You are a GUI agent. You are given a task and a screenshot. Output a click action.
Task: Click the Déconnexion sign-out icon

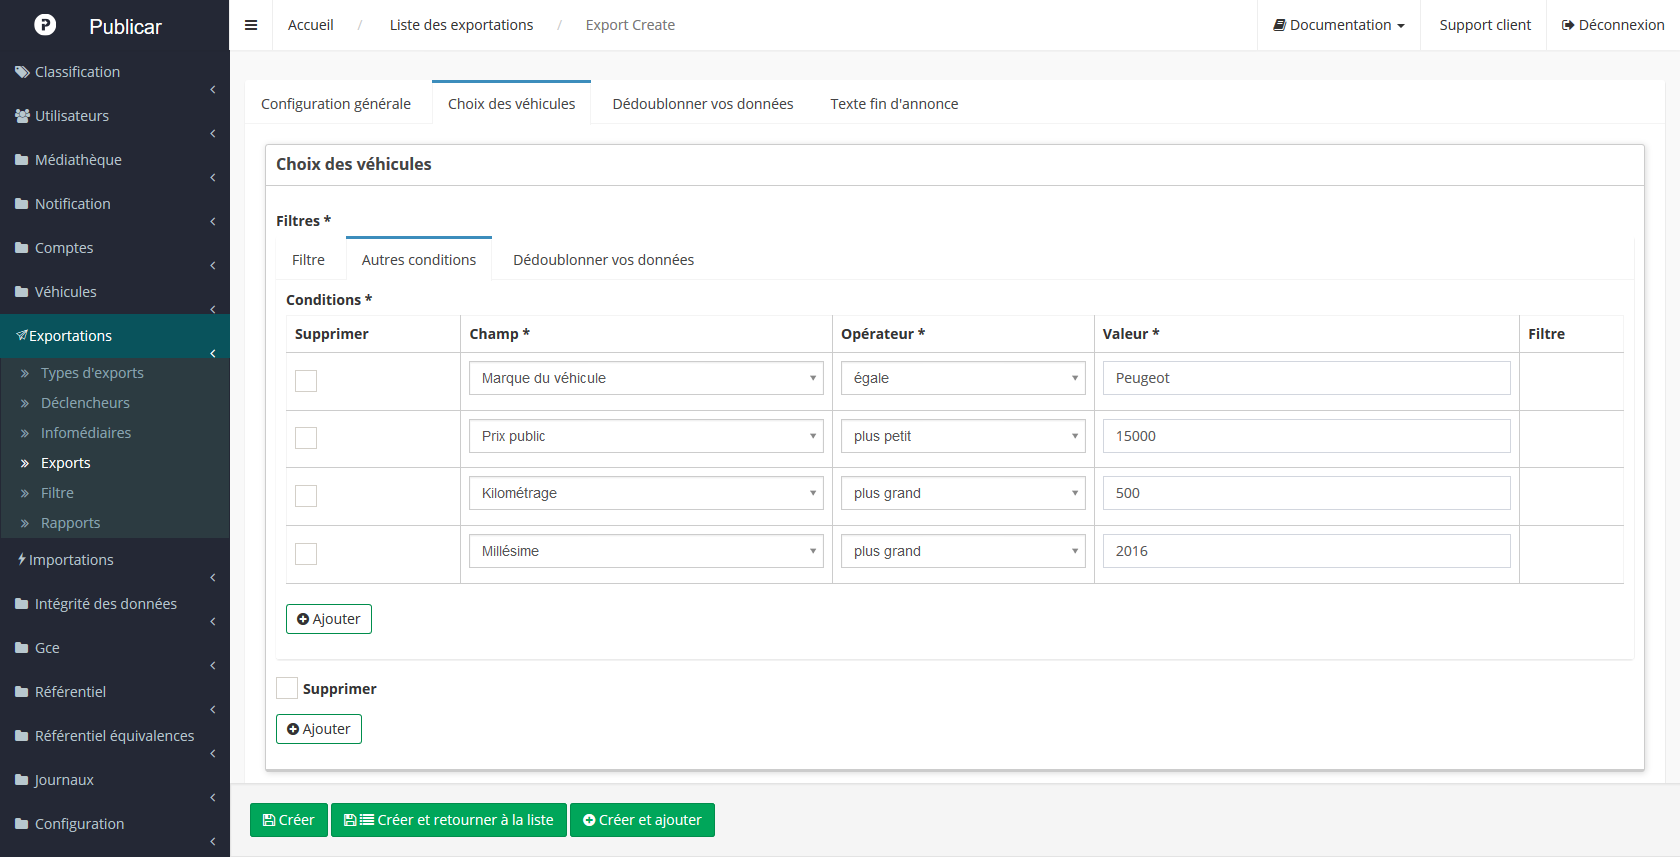tap(1568, 25)
